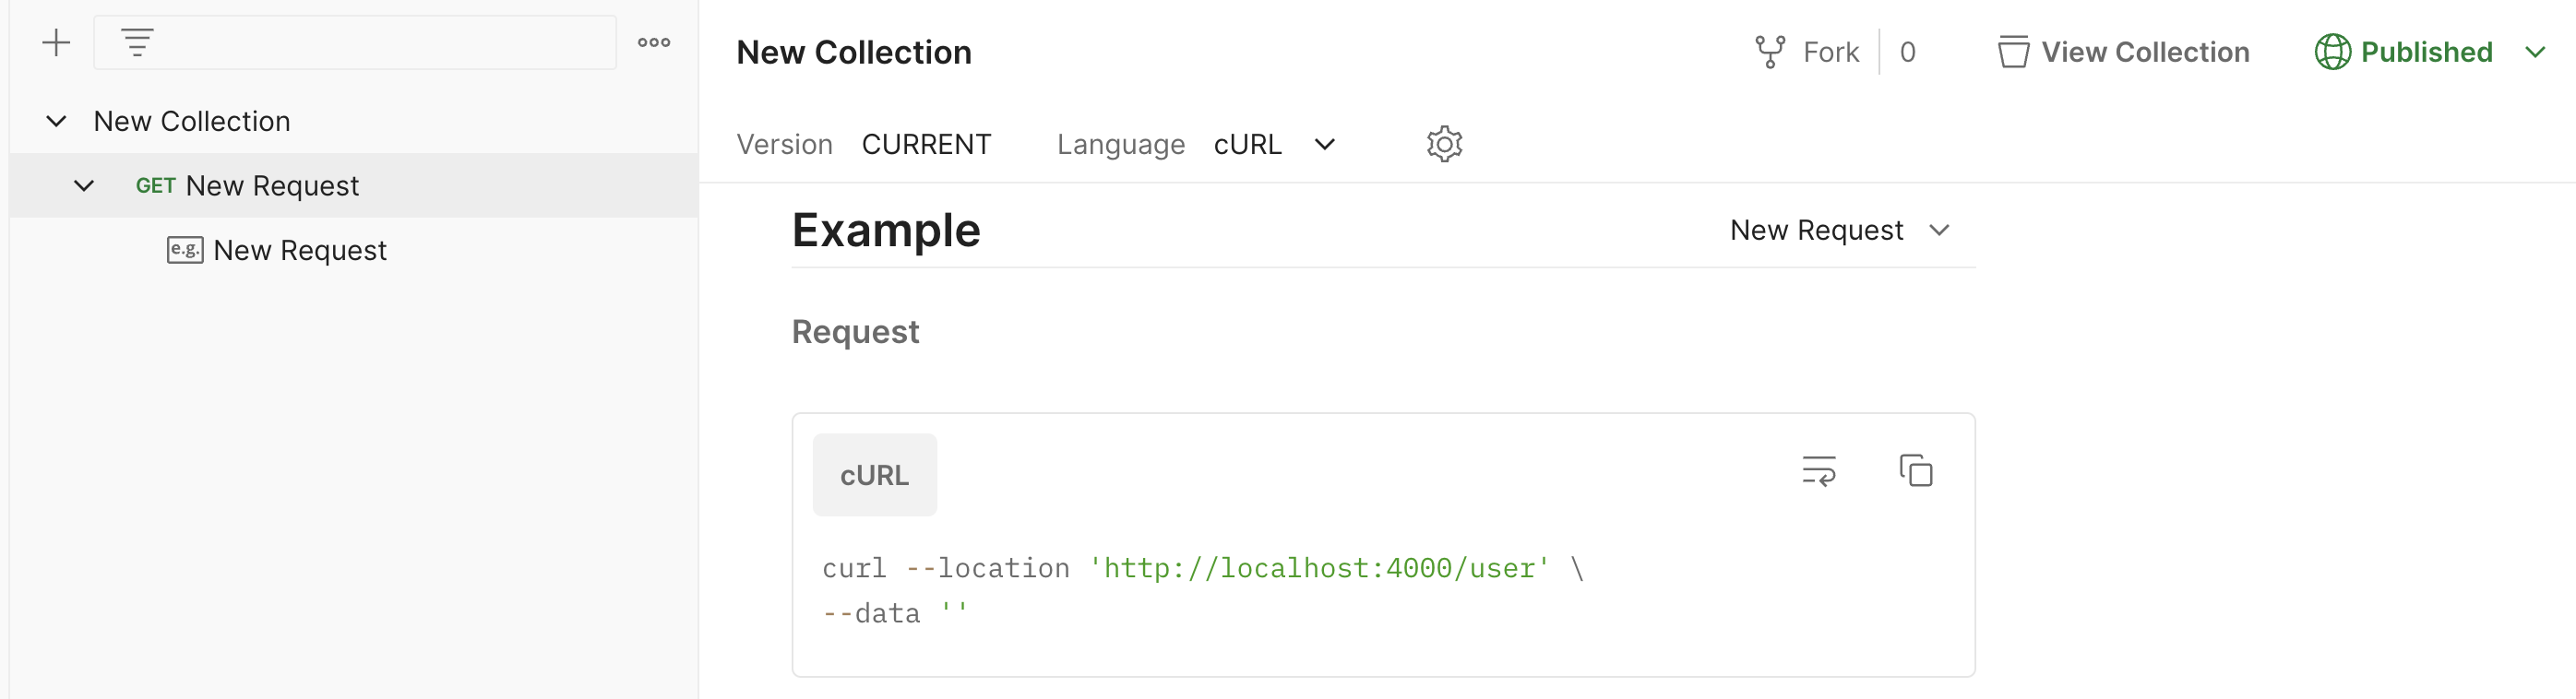Select the e.g. example icon New Request
Viewport: 2576px width, 699px height.
click(185, 250)
